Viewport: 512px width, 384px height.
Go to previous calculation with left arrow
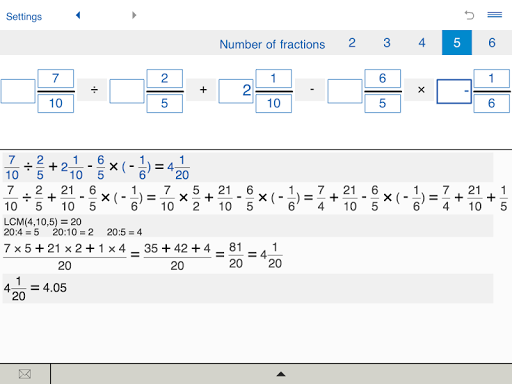pos(78,15)
